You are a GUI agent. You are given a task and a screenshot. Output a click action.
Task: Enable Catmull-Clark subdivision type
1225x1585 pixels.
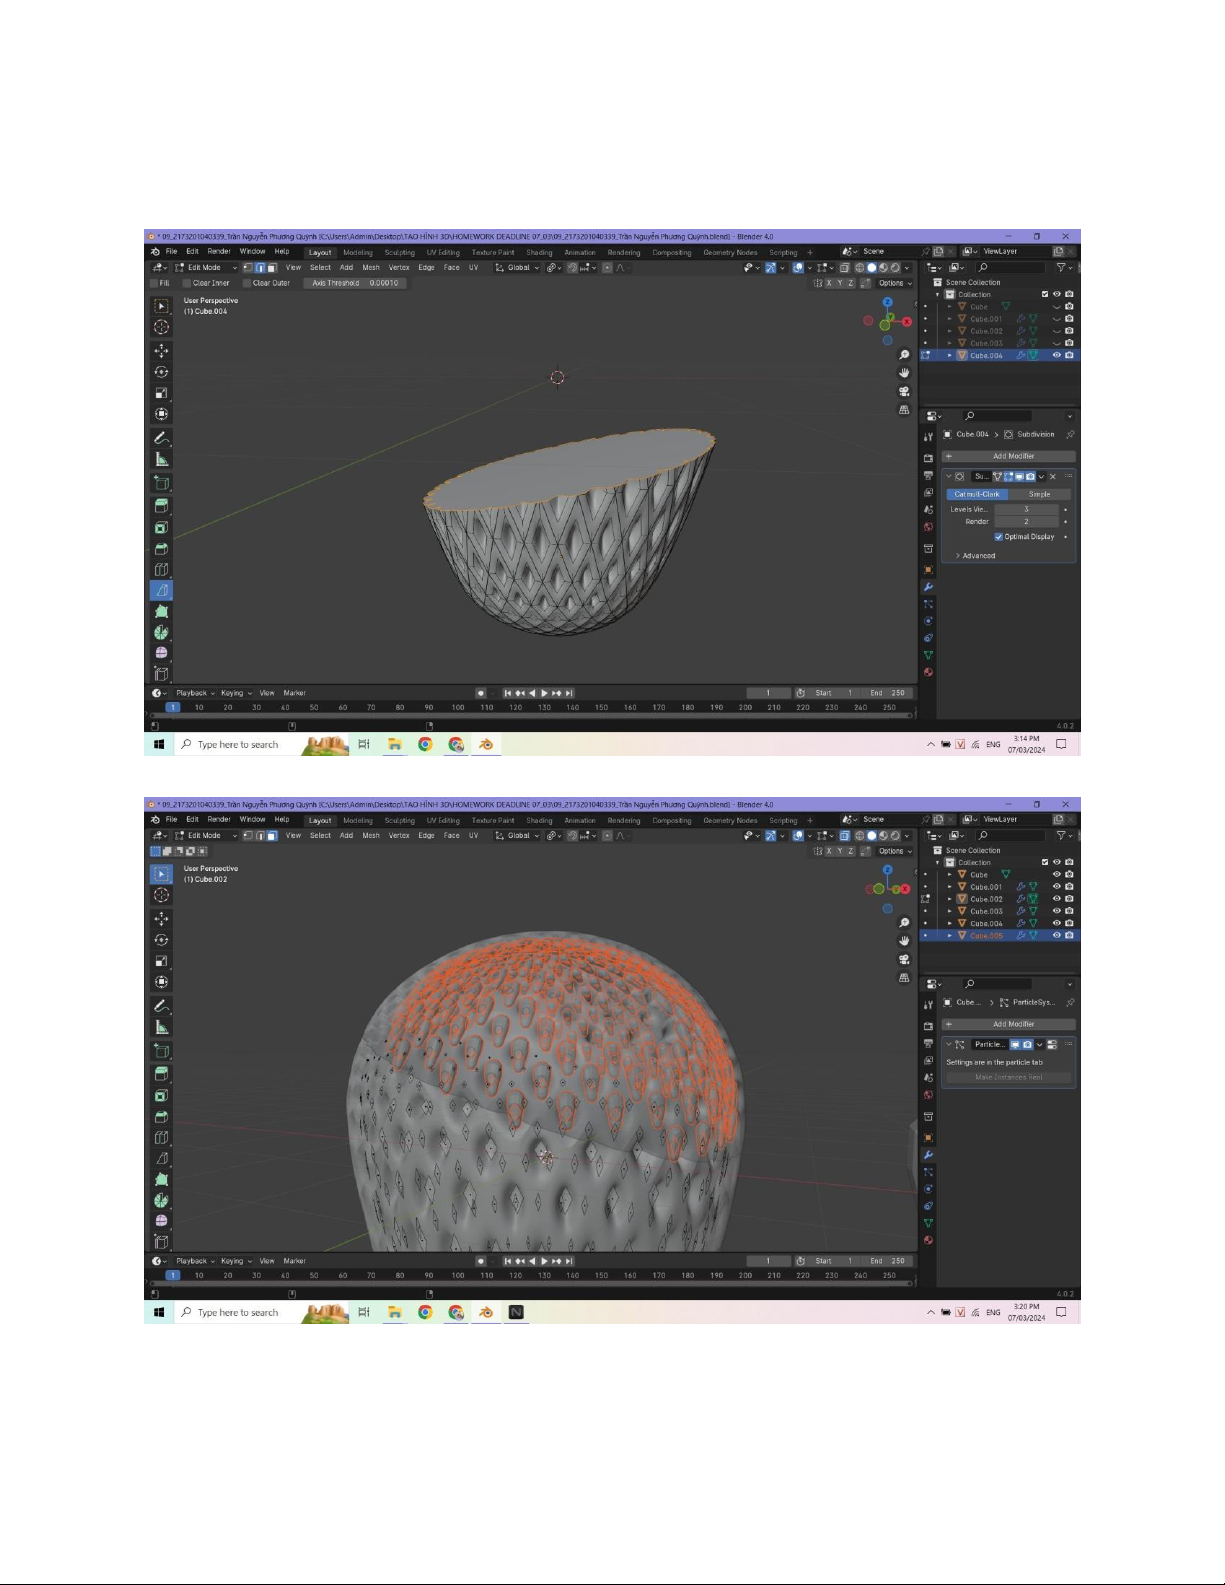pyautogui.click(x=976, y=494)
